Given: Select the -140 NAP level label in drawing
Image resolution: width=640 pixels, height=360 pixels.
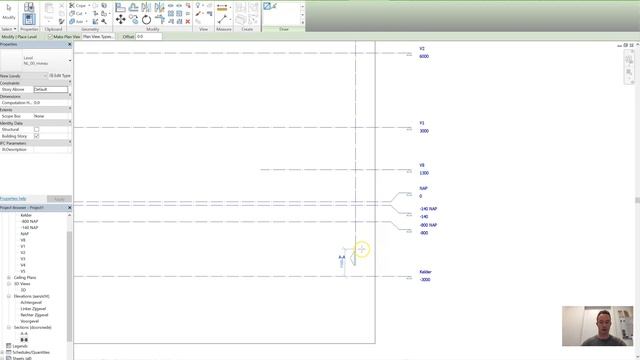Looking at the screenshot, I should point(428,209).
